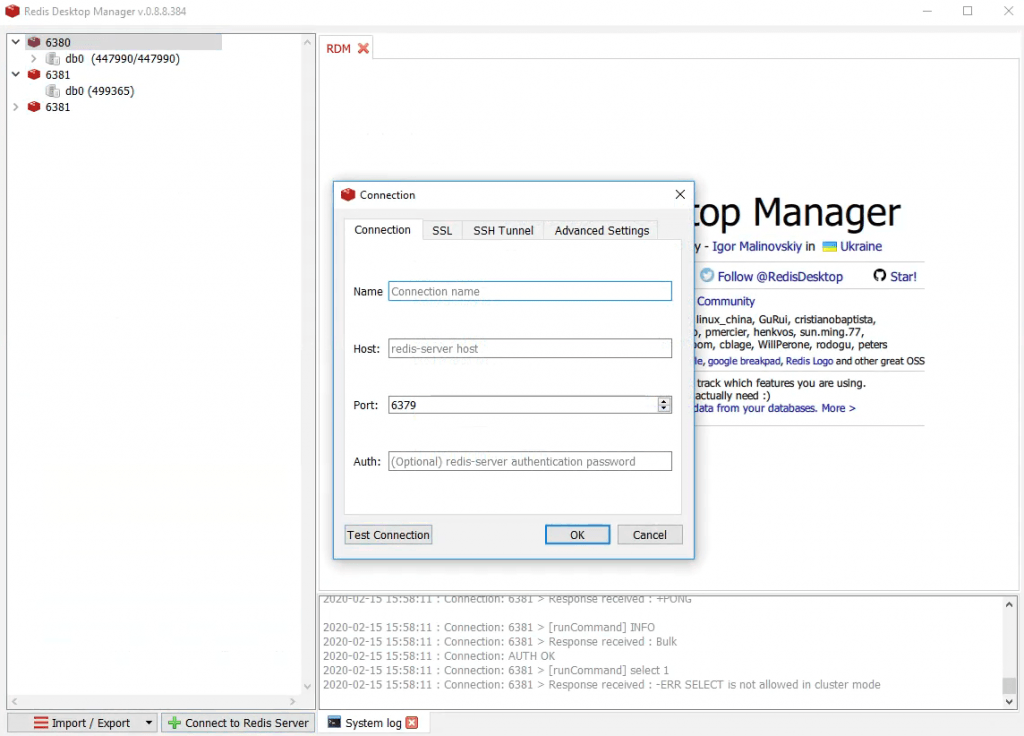Image resolution: width=1024 pixels, height=736 pixels.
Task: Click the Connect to Redis Server button
Action: [x=238, y=722]
